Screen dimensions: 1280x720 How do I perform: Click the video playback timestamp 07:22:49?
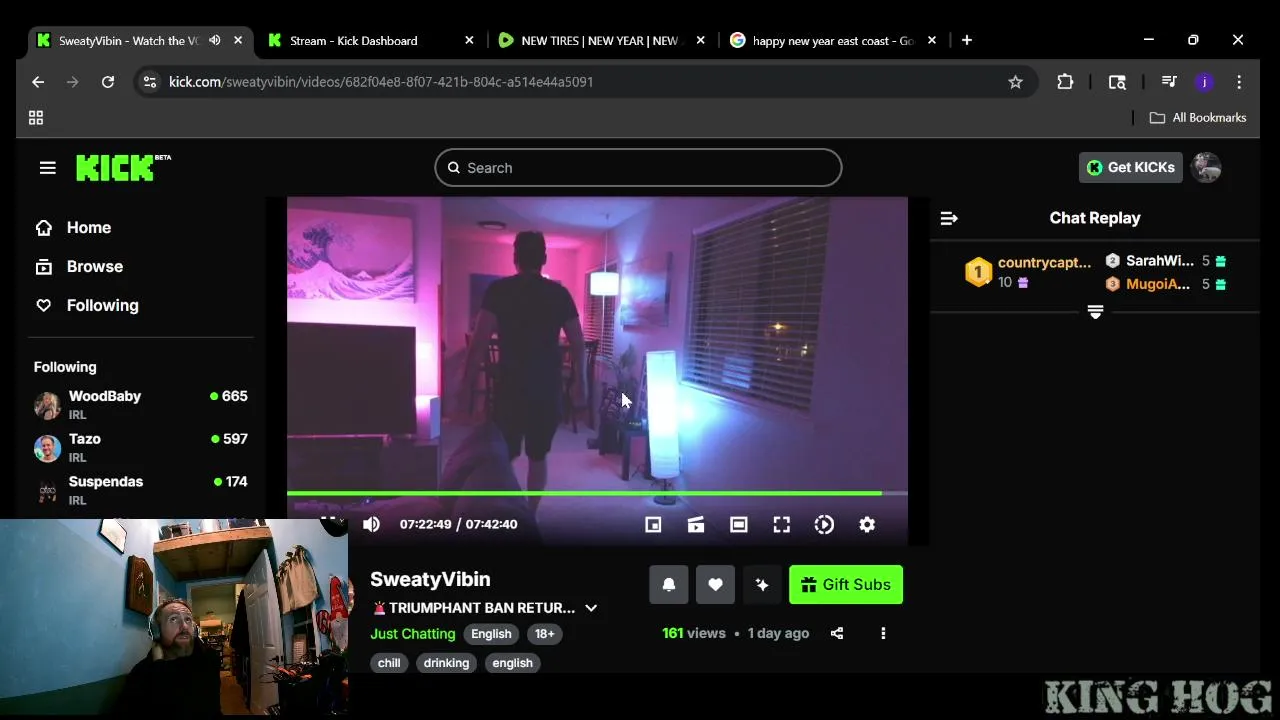(x=425, y=524)
